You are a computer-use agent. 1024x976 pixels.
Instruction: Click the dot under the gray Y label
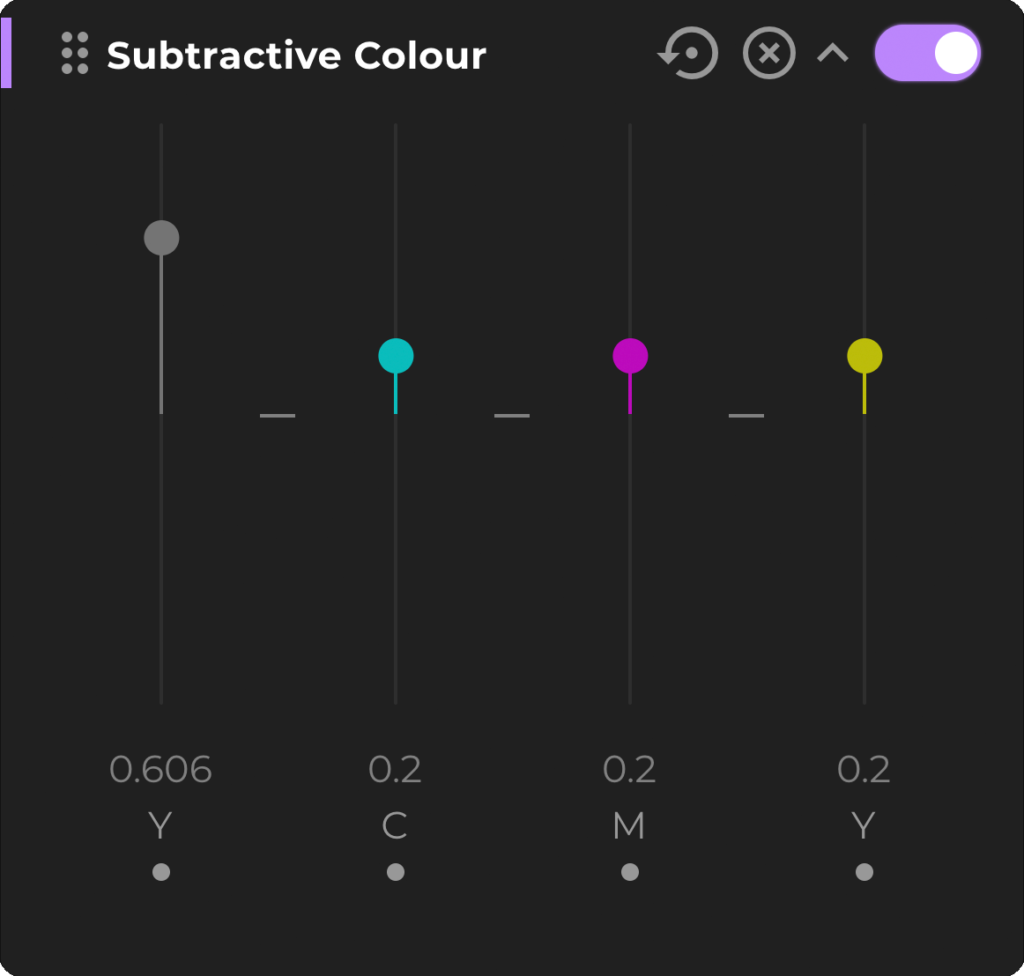click(160, 871)
